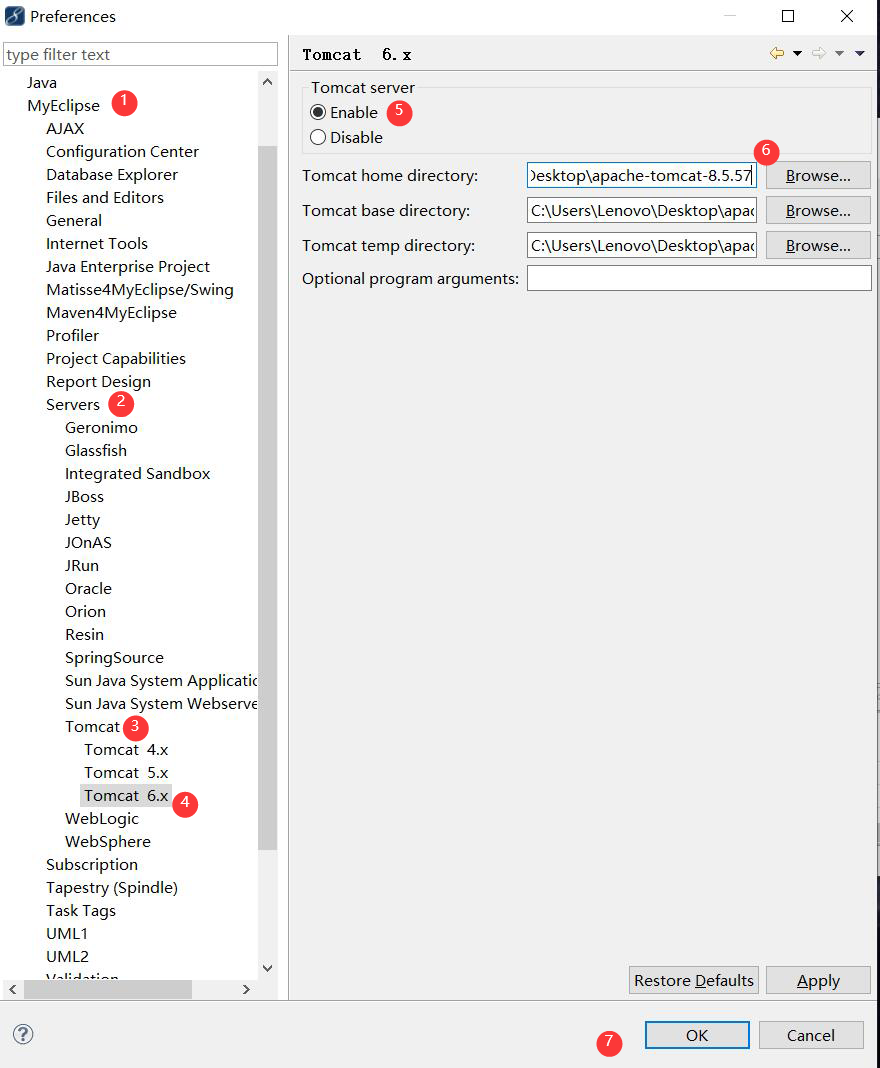The image size is (880, 1068).
Task: Select Resin server entry
Action: 84,634
